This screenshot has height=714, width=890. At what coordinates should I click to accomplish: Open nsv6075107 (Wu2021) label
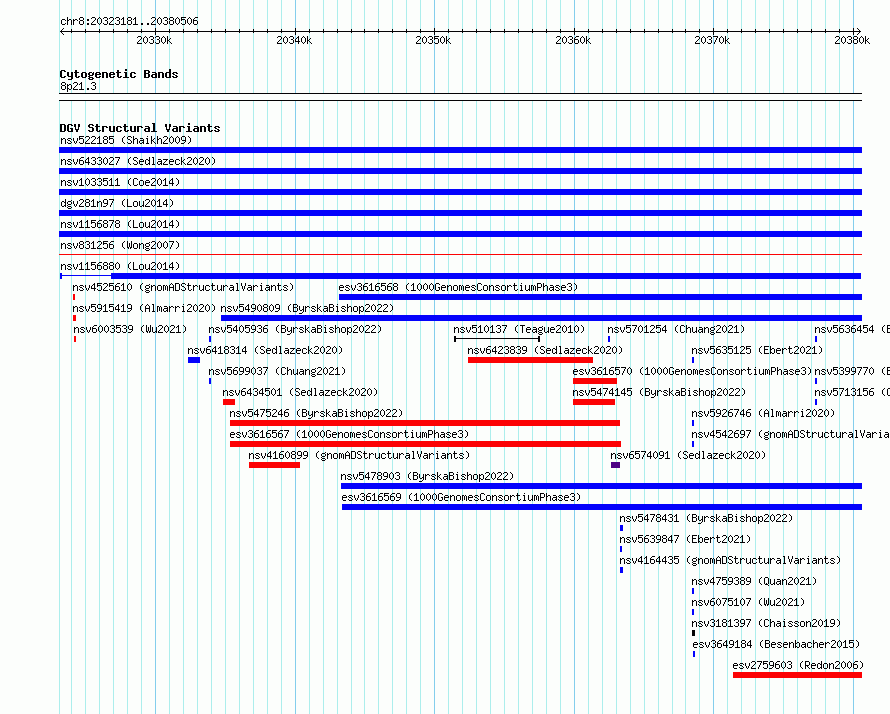tap(748, 602)
